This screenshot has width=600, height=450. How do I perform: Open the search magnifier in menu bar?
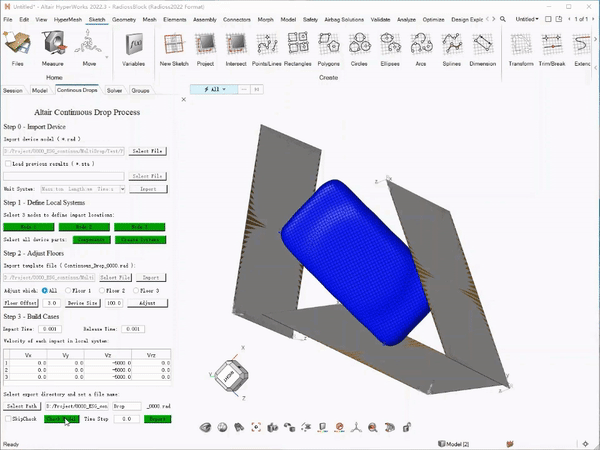click(503, 19)
